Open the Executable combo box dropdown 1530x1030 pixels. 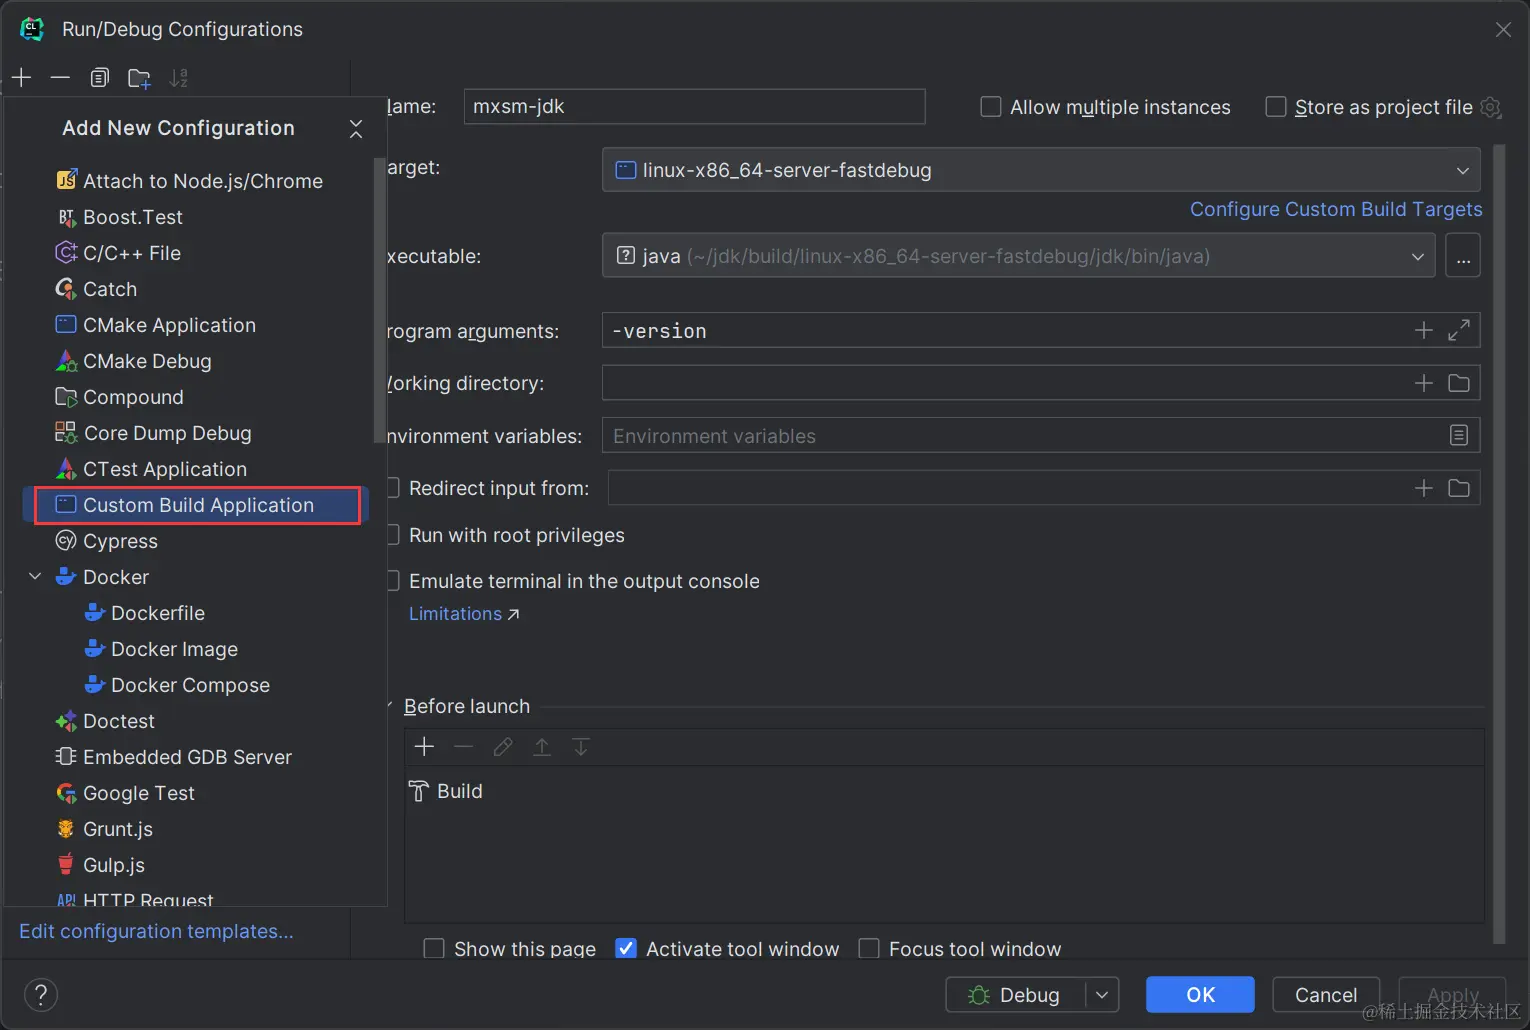1417,256
